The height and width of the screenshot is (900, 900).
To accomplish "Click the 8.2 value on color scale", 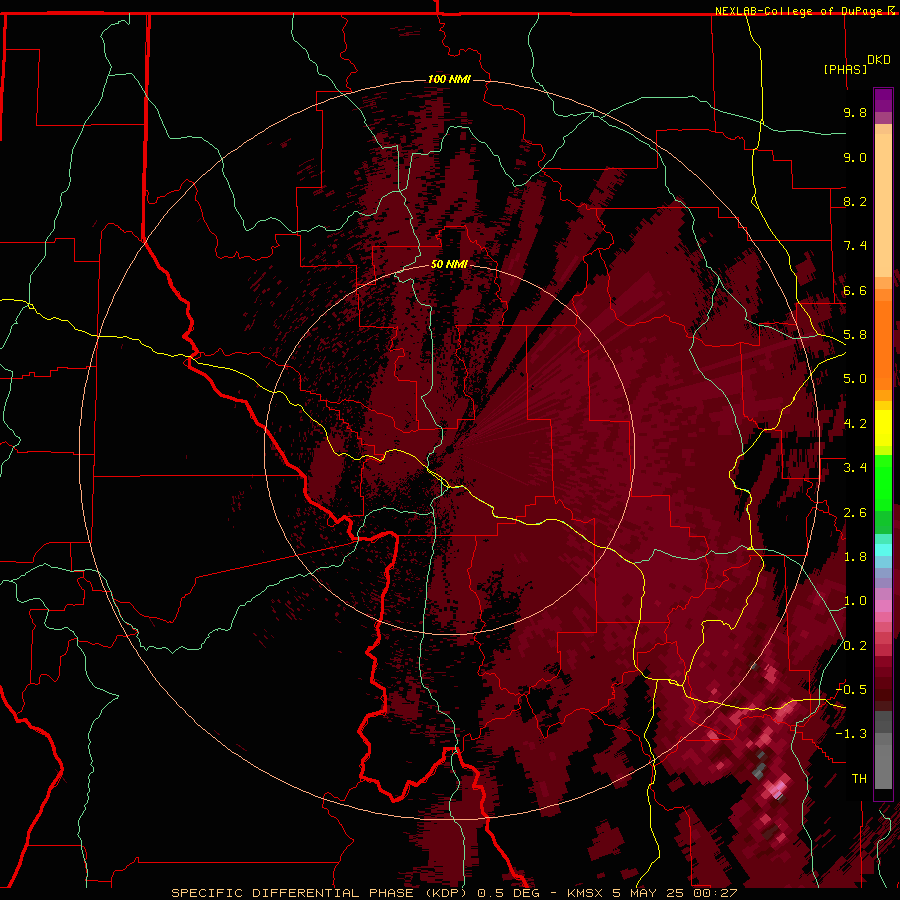I will 855,201.
